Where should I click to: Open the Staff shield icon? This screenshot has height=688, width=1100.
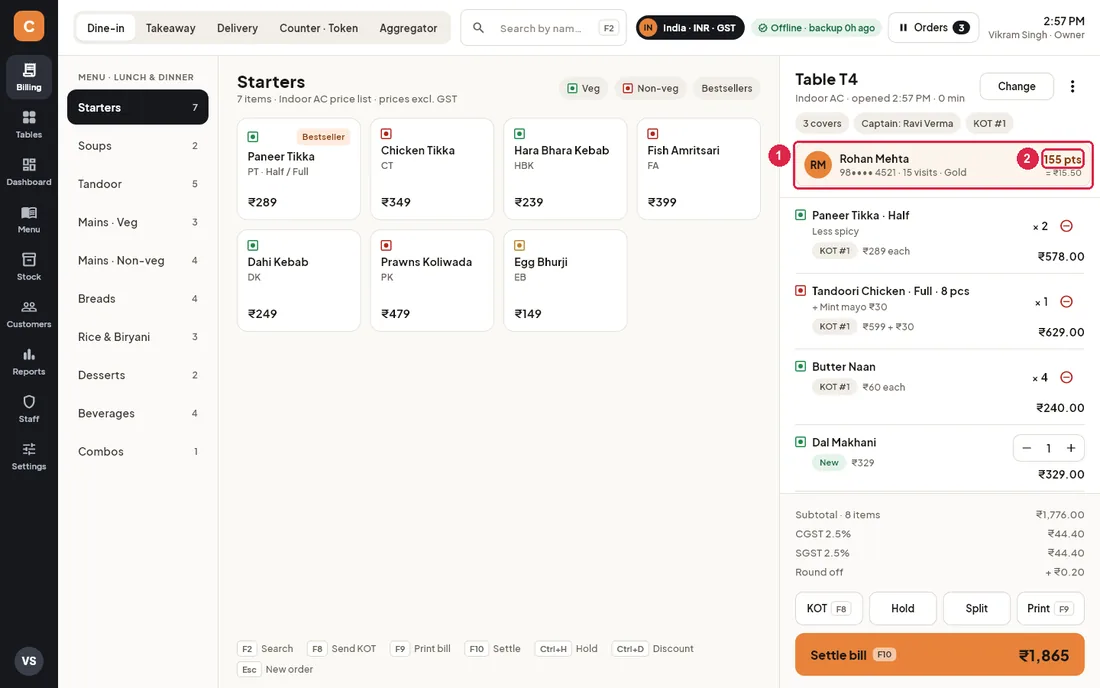[x=29, y=409]
